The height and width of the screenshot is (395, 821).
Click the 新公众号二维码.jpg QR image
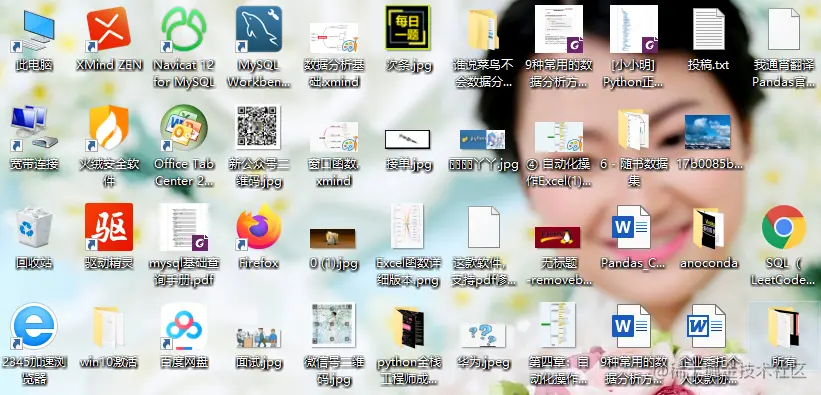click(x=259, y=127)
